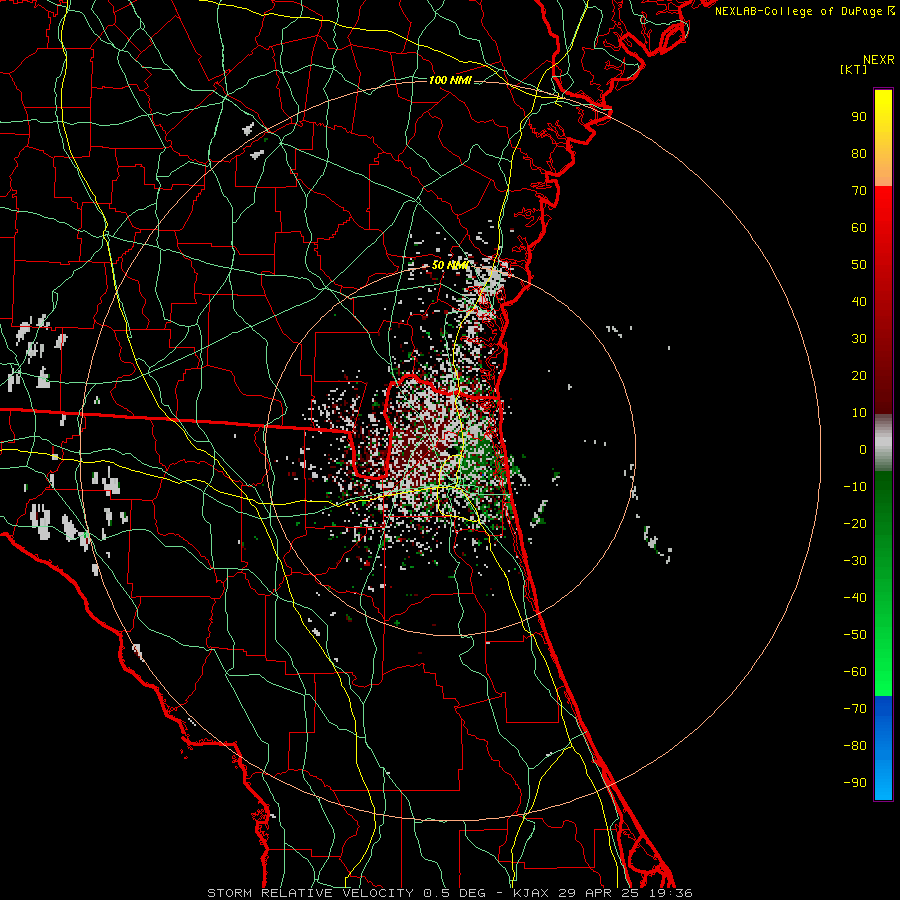
Task: Click the -50 value on the velocity scale
Action: [855, 635]
